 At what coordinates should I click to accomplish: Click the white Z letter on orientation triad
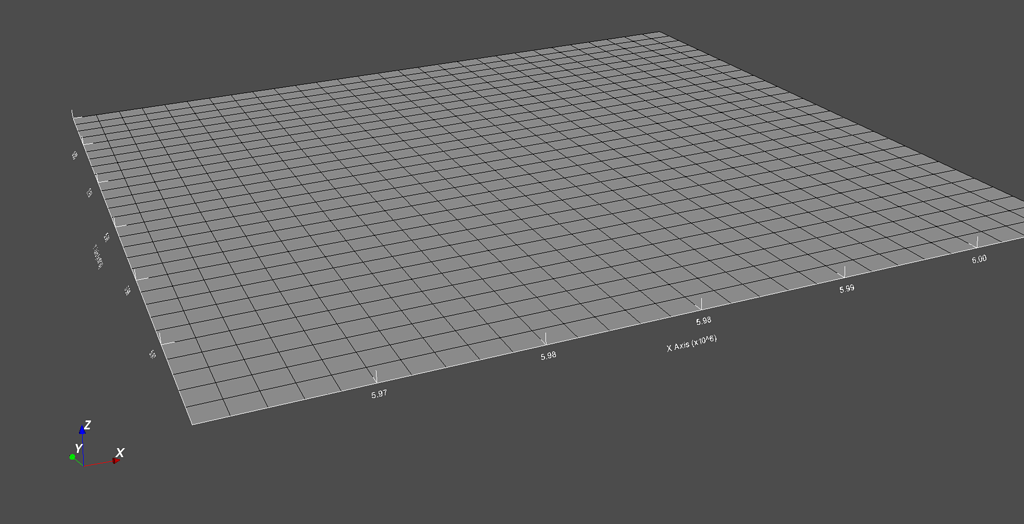(88, 425)
